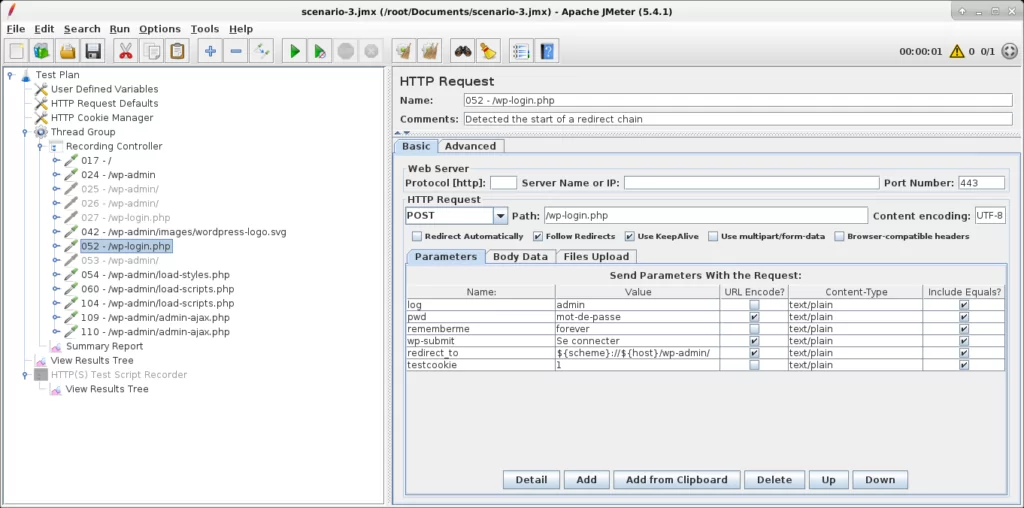Enable the Redirect Automatically checkbox
Viewport: 1024px width, 508px height.
416,237
